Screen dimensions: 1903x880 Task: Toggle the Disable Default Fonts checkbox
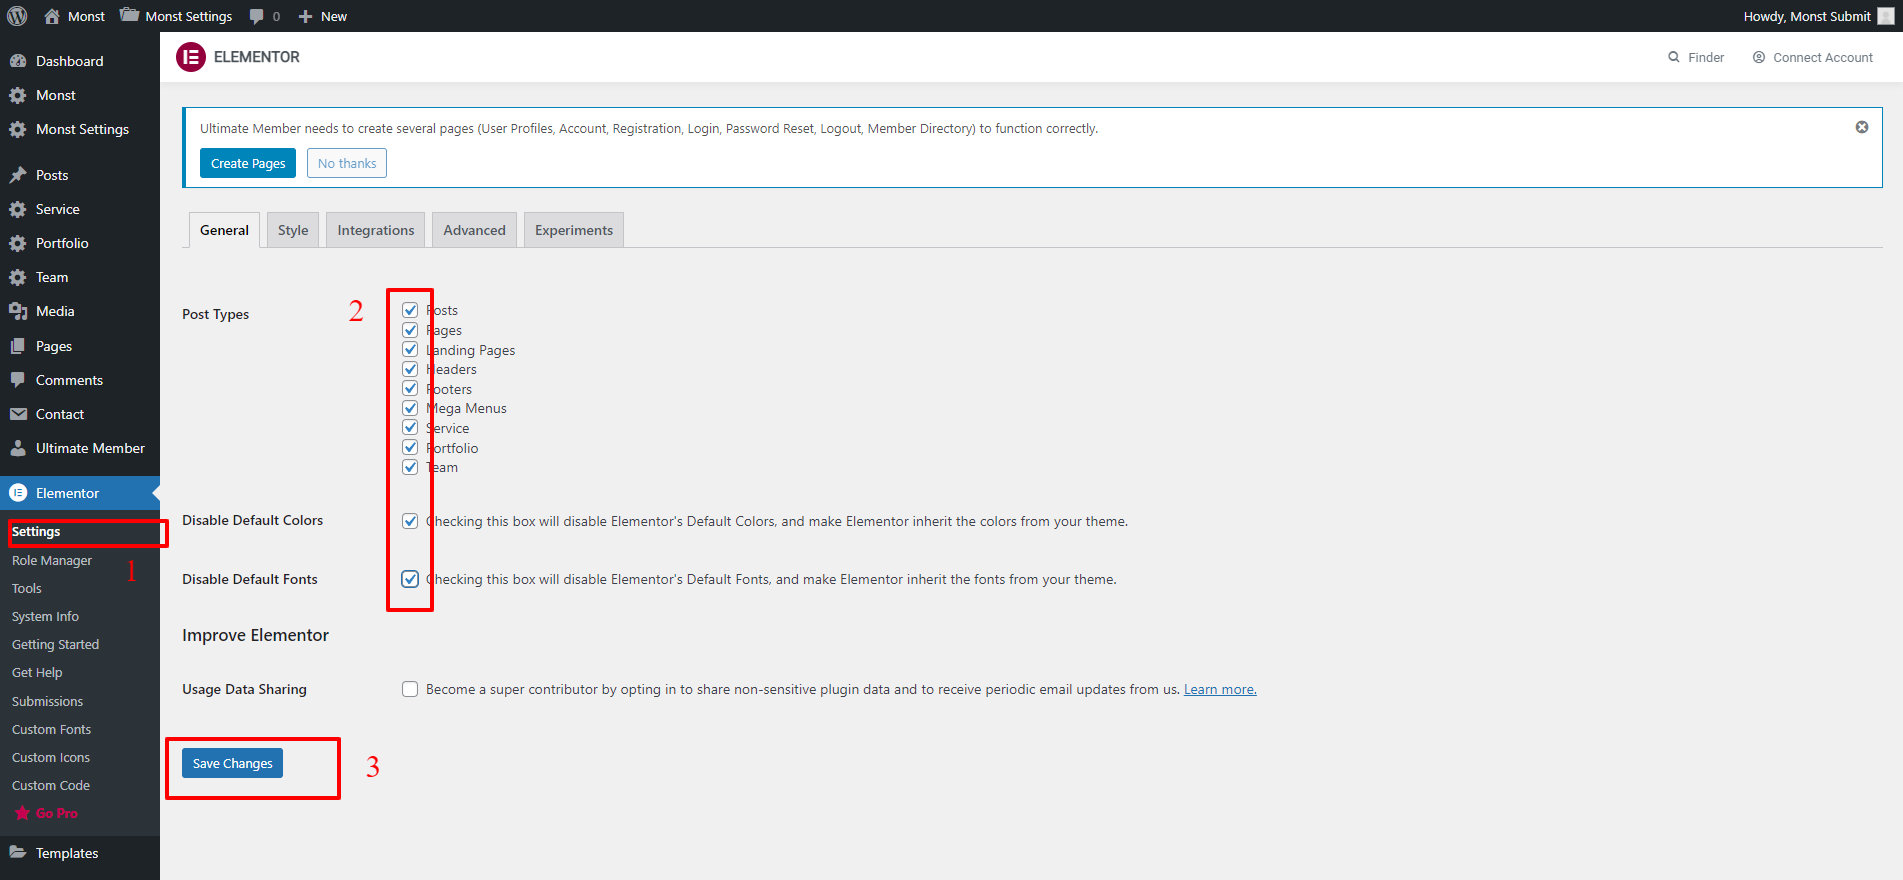tap(410, 579)
